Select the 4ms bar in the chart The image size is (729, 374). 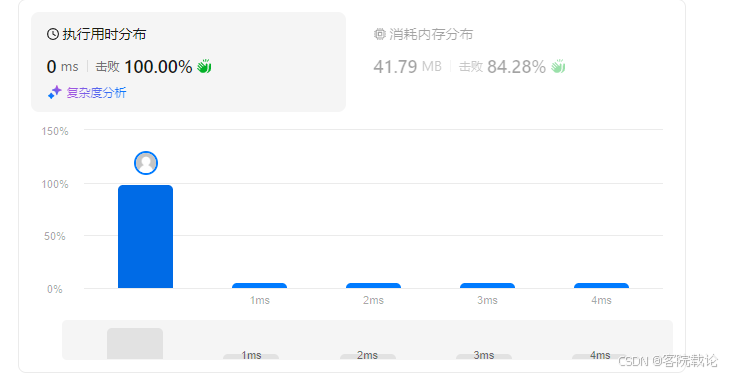pyautogui.click(x=601, y=286)
